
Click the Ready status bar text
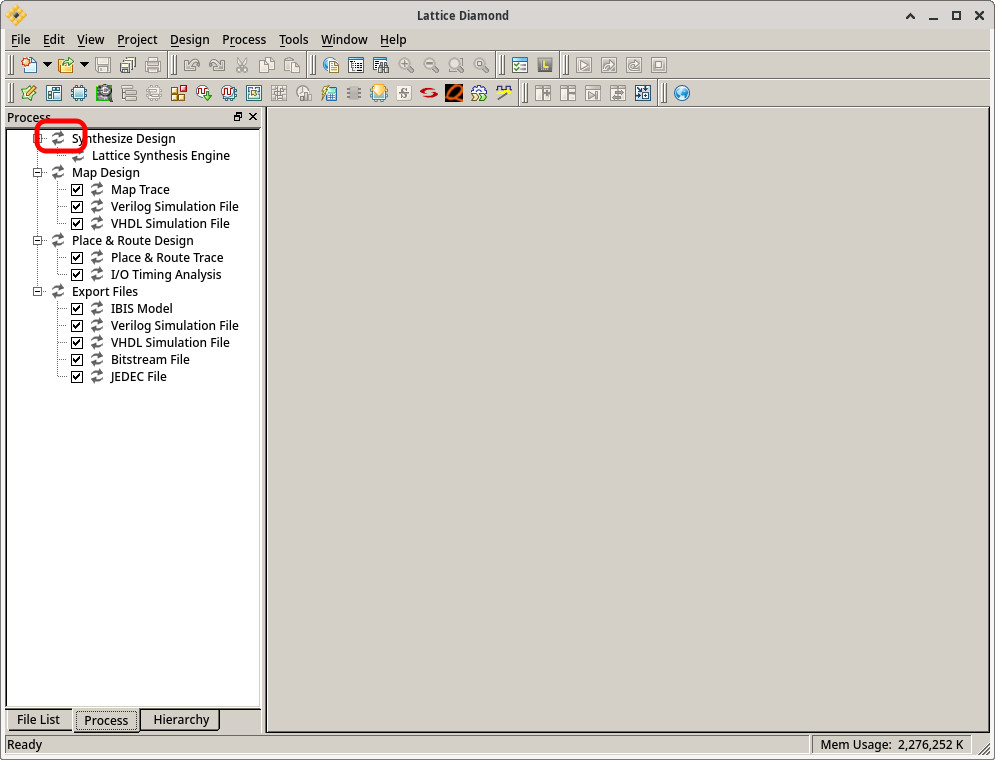click(24, 745)
